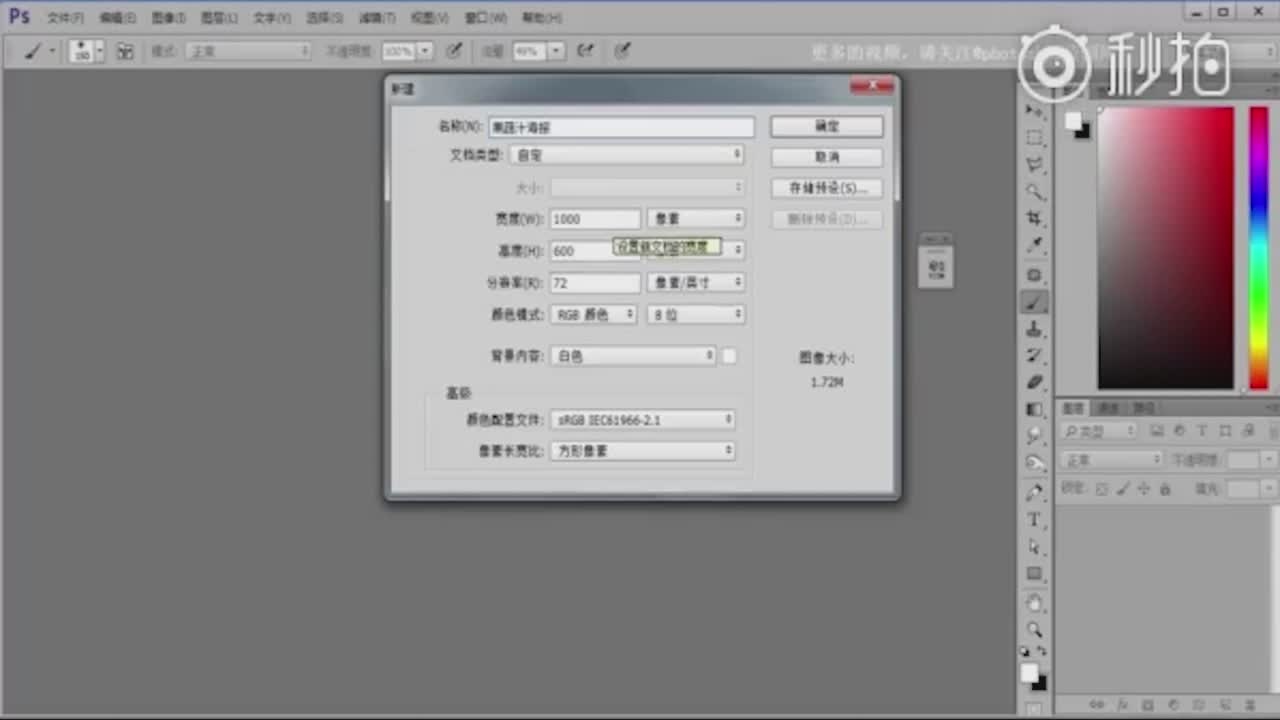Select the Zoom tool

1035,630
